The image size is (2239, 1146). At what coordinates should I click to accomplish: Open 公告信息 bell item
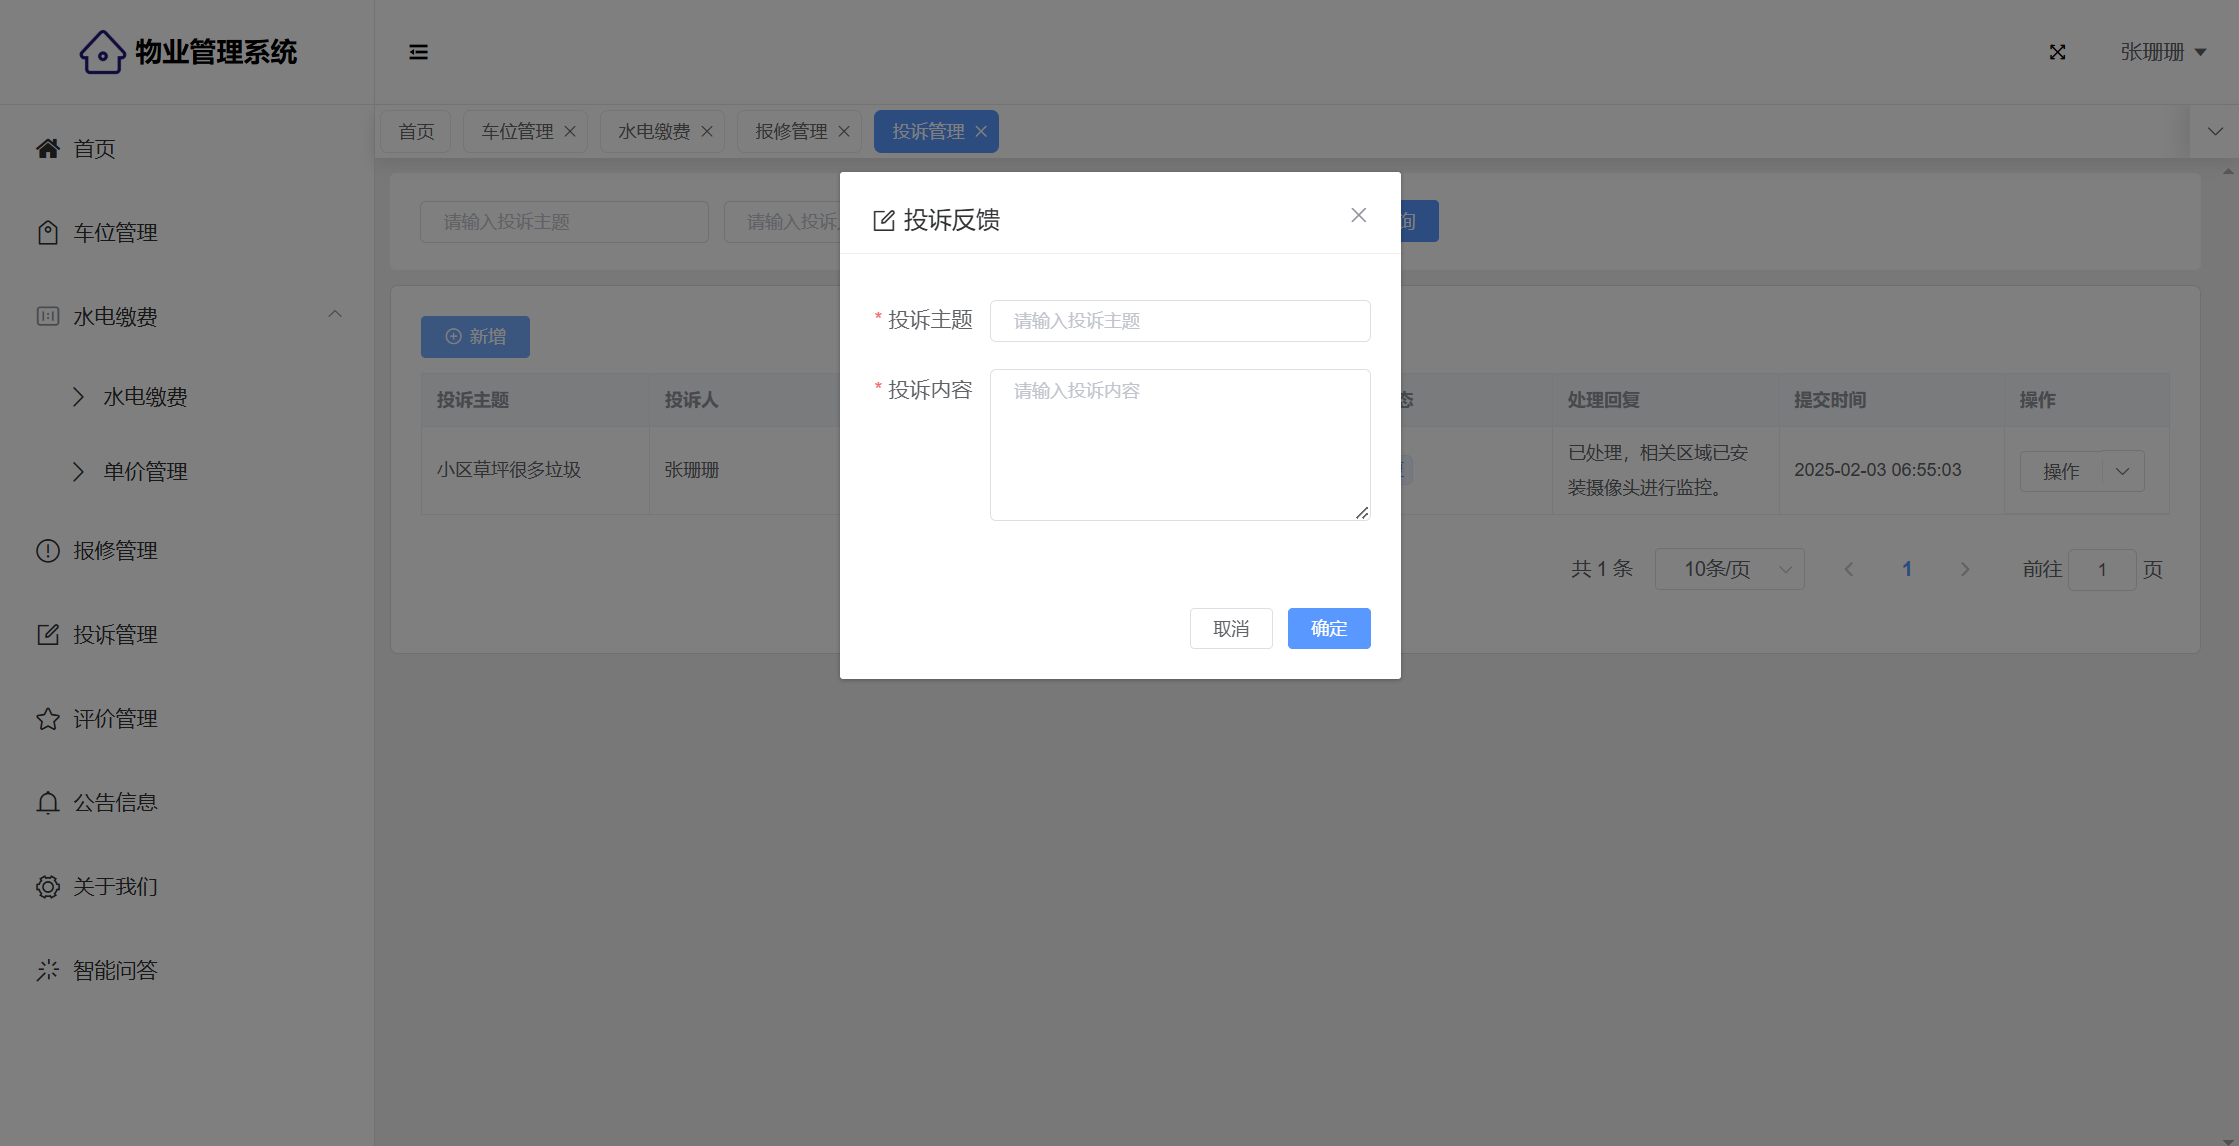[115, 803]
